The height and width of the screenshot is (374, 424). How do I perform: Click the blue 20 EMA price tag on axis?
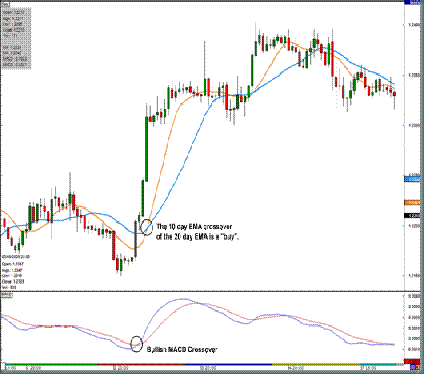pos(412,179)
